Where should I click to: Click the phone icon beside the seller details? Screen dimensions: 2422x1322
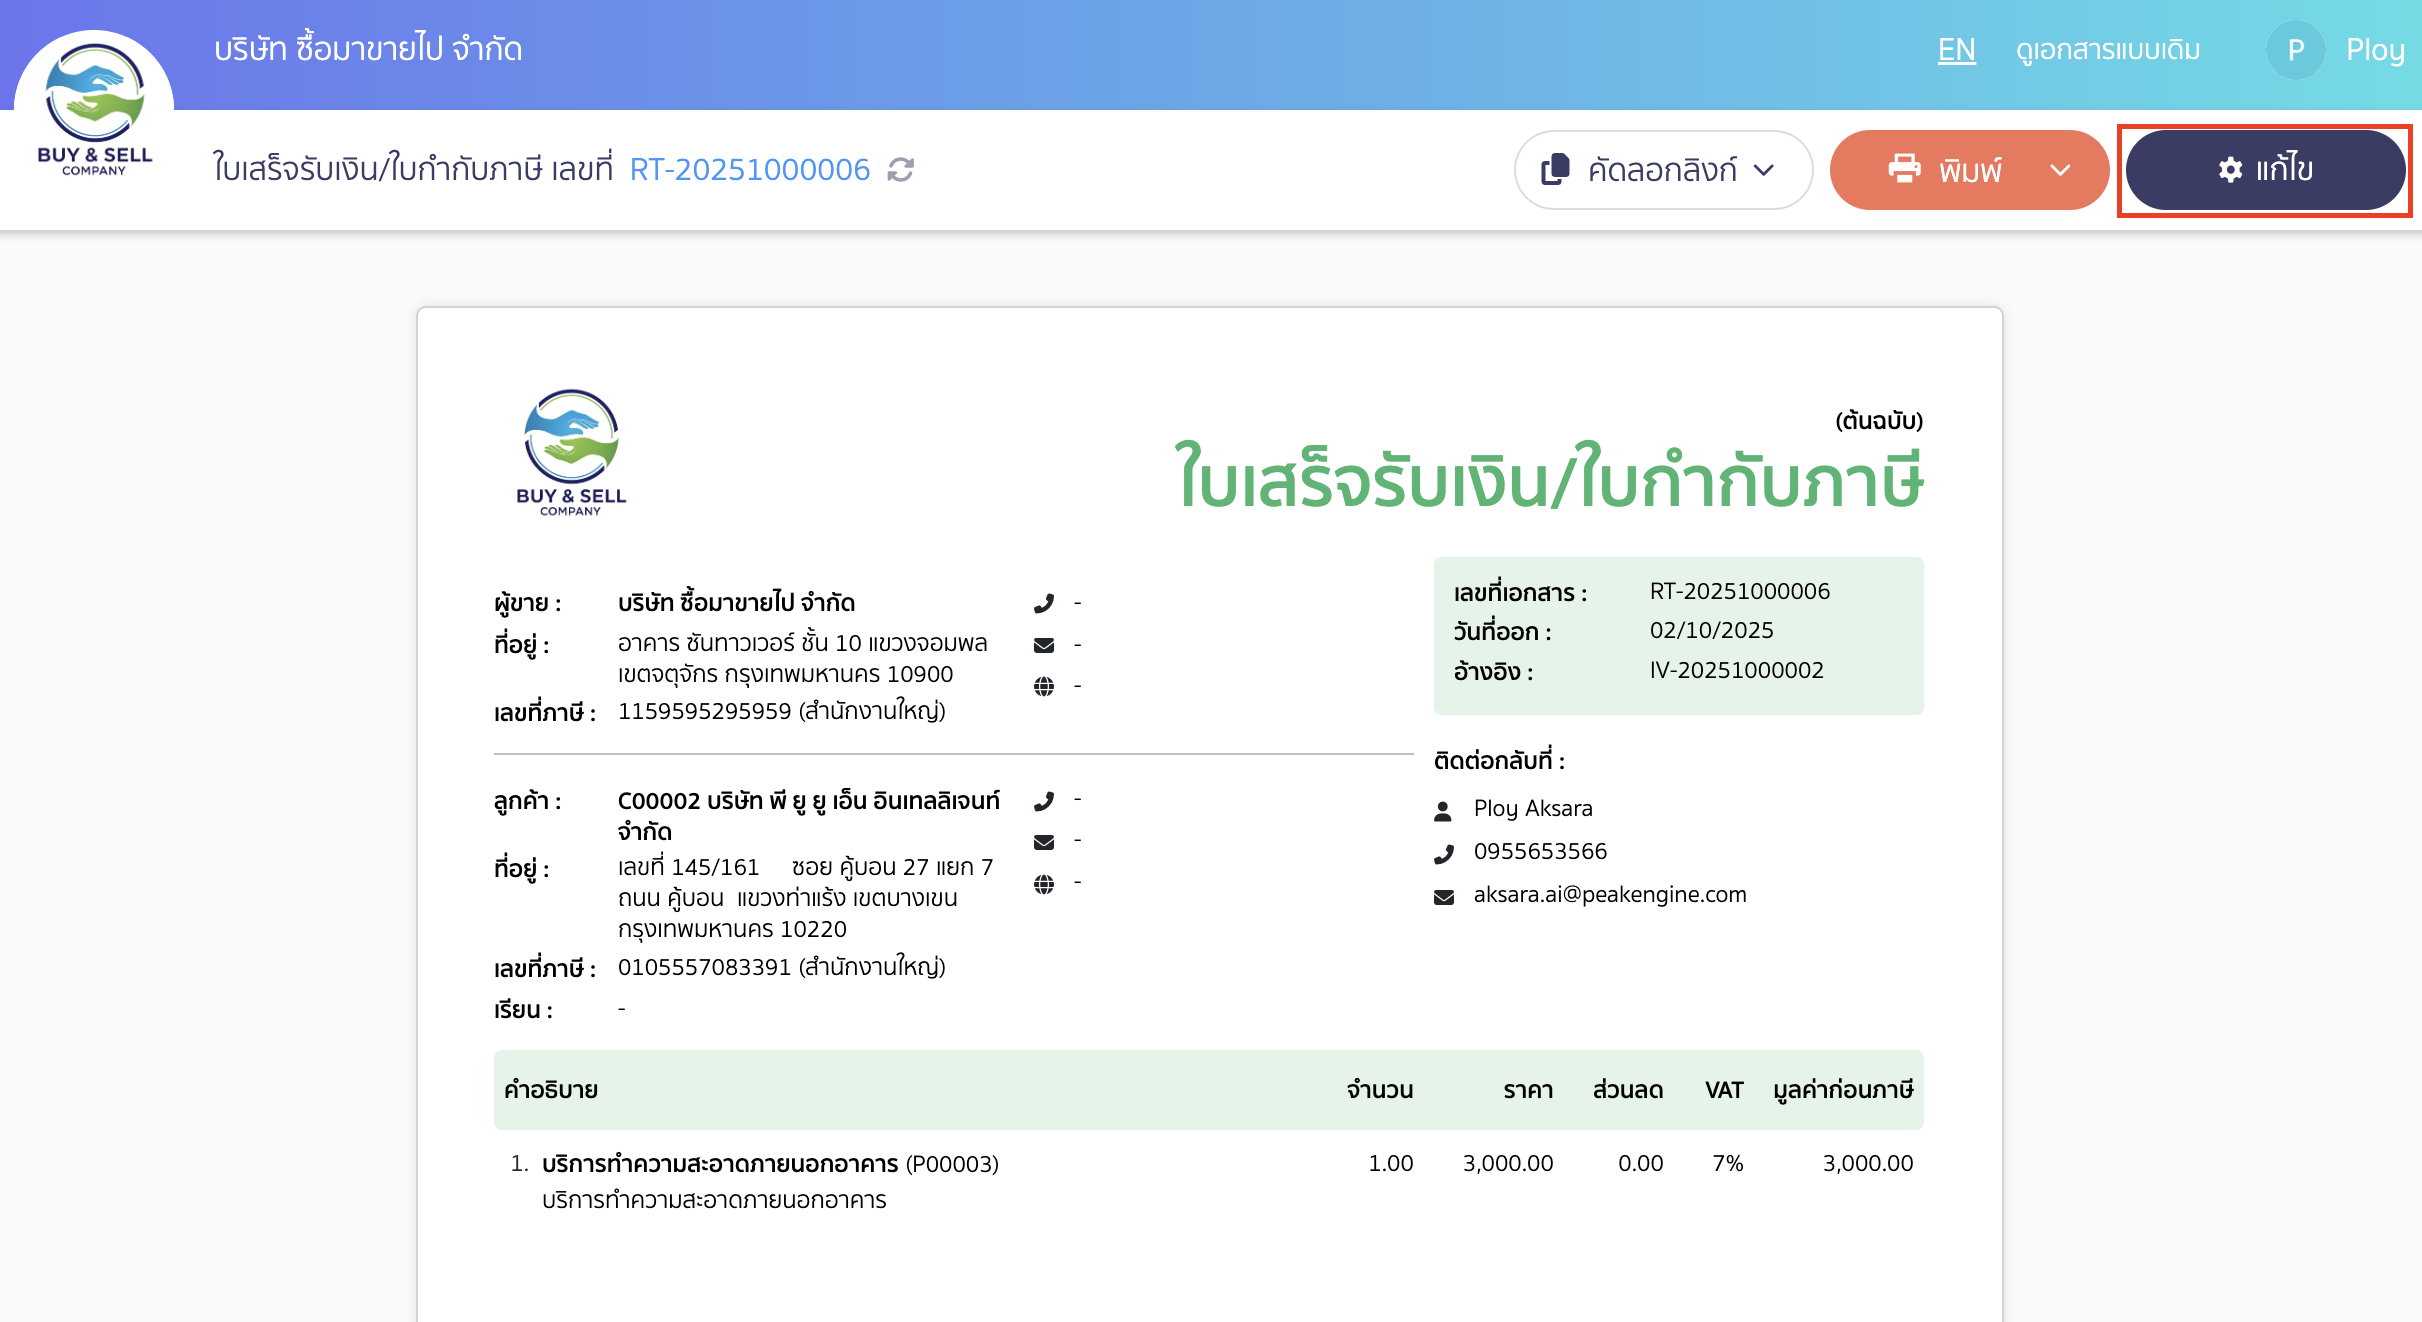pos(1045,602)
